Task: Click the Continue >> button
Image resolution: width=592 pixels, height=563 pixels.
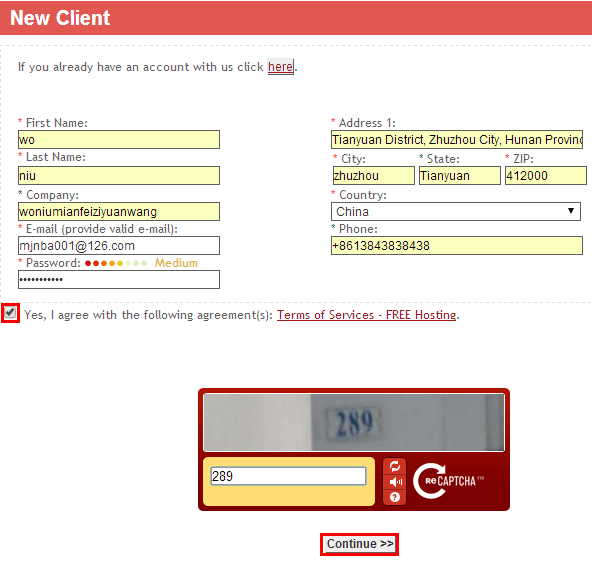Action: pyautogui.click(x=359, y=544)
